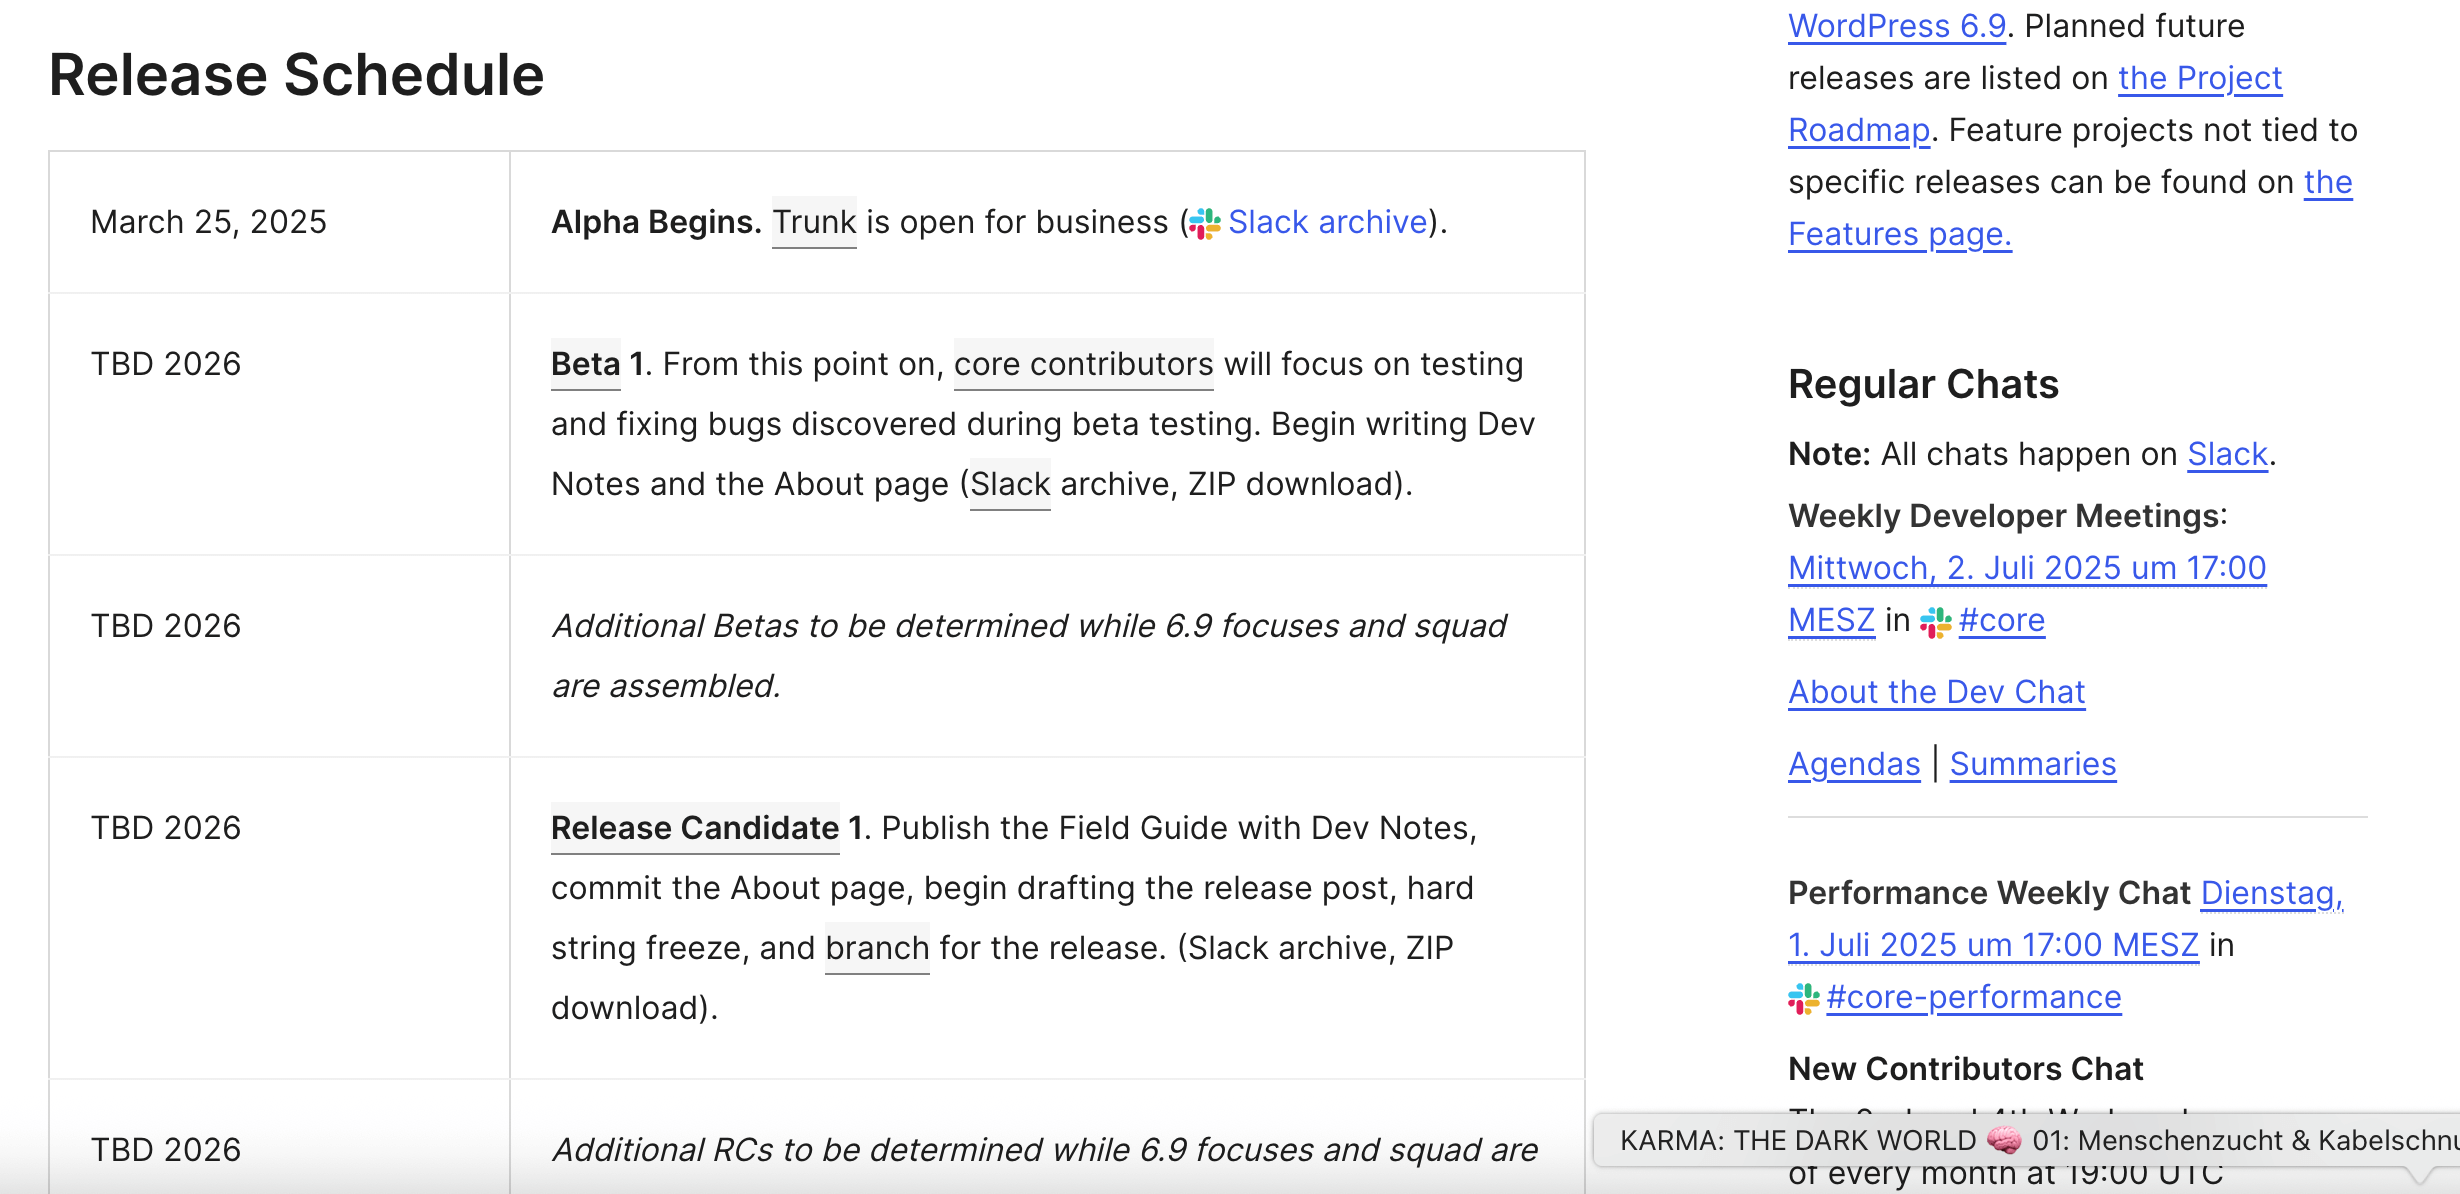Image resolution: width=2460 pixels, height=1194 pixels.
Task: View the Agendas link
Action: 1854,764
